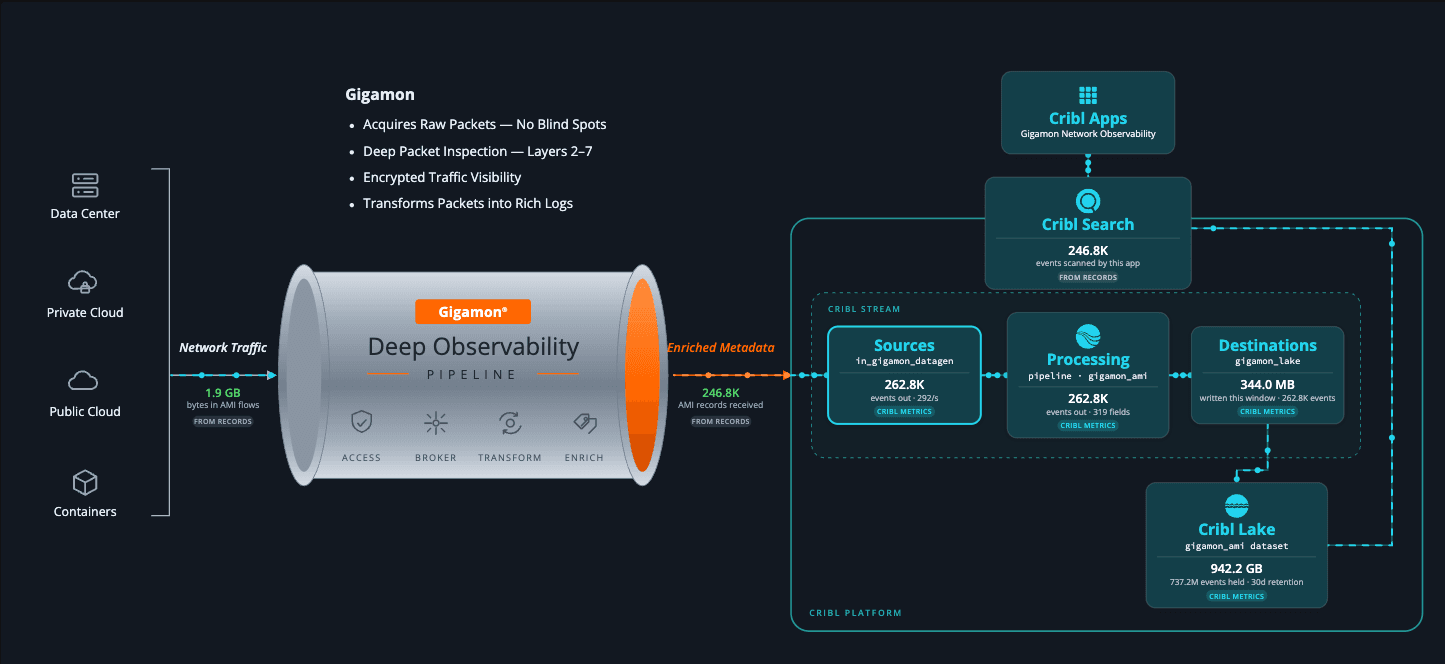This screenshot has width=1445, height=664.
Task: Open the Cribl Search heading
Action: (x=1088, y=224)
